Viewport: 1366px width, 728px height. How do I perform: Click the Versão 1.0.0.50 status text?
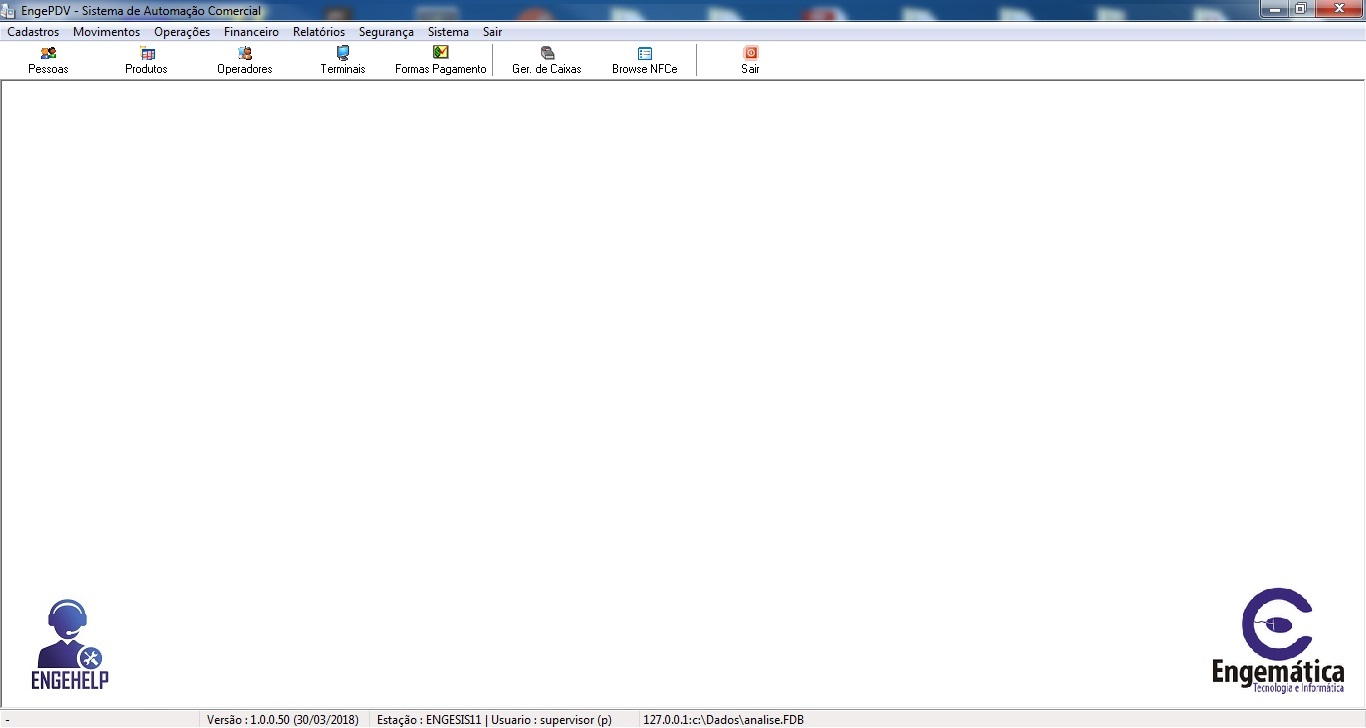pos(283,720)
